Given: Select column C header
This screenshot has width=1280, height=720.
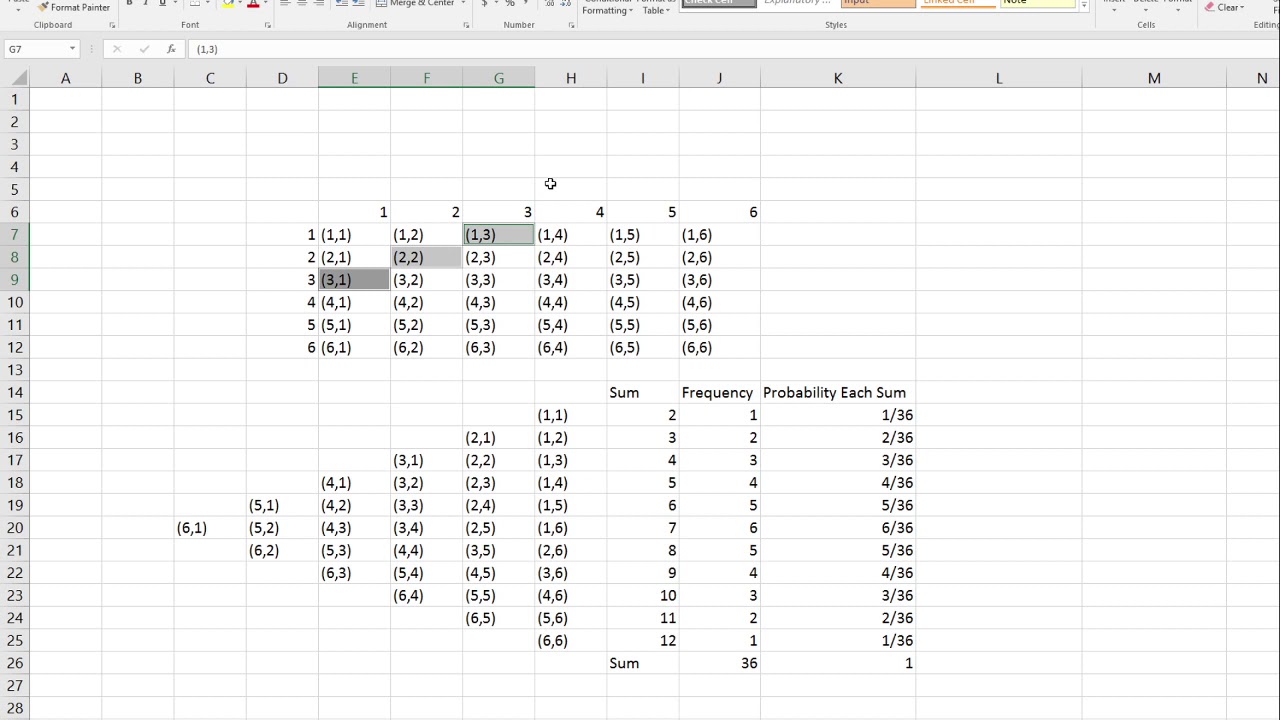Looking at the screenshot, I should click(210, 78).
